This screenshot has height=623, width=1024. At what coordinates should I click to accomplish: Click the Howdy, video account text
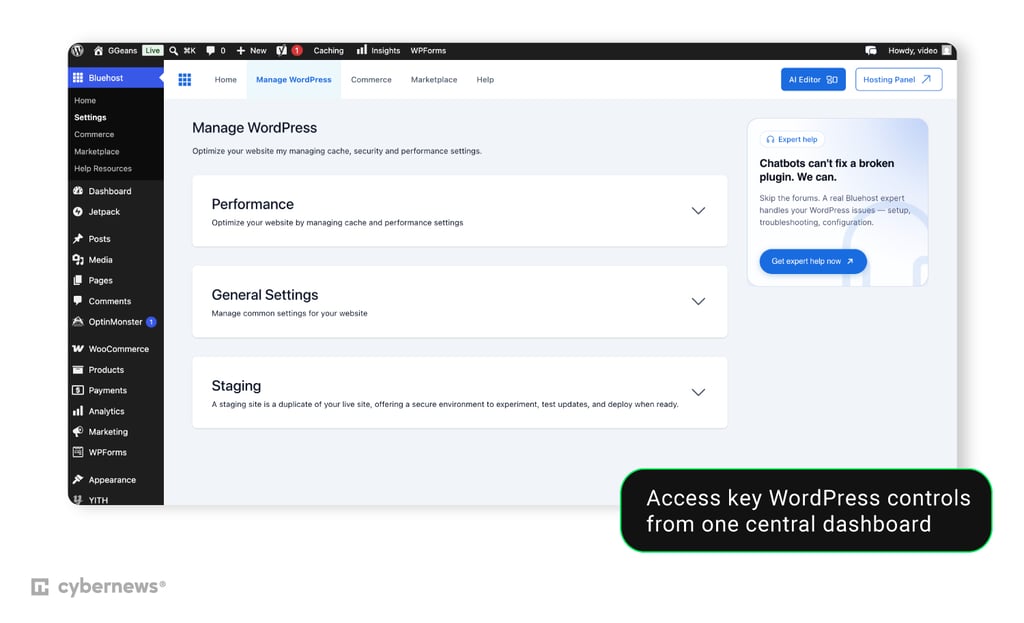coord(912,50)
